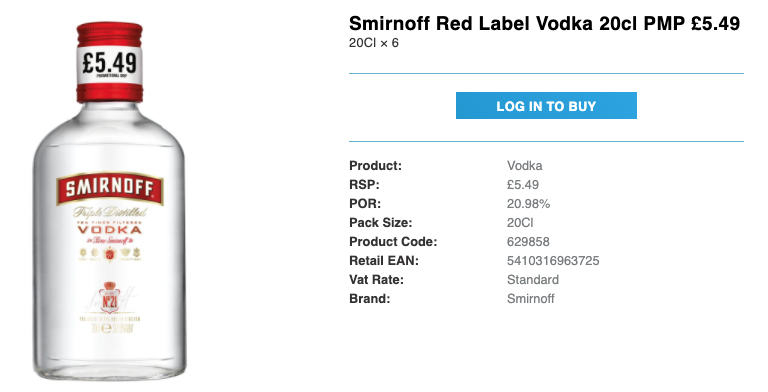Click the POR value 20.98%
768x392 pixels.
pos(528,204)
